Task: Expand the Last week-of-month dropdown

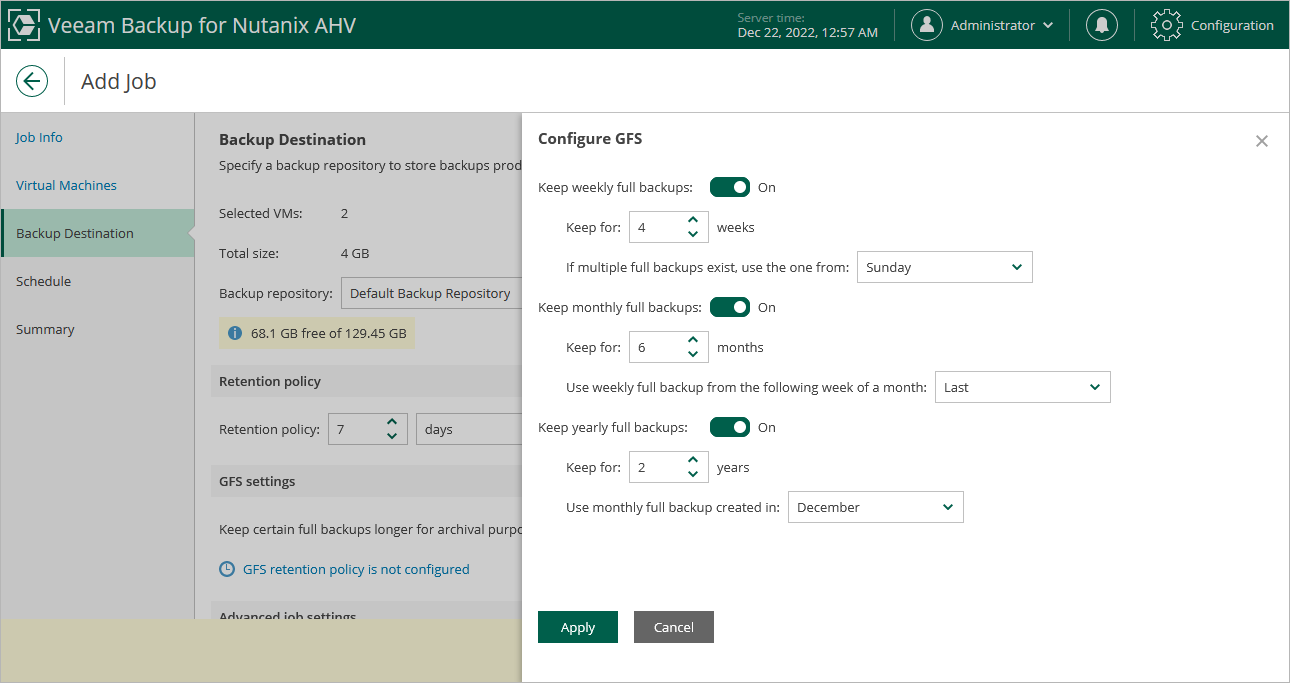Action: coord(1022,387)
